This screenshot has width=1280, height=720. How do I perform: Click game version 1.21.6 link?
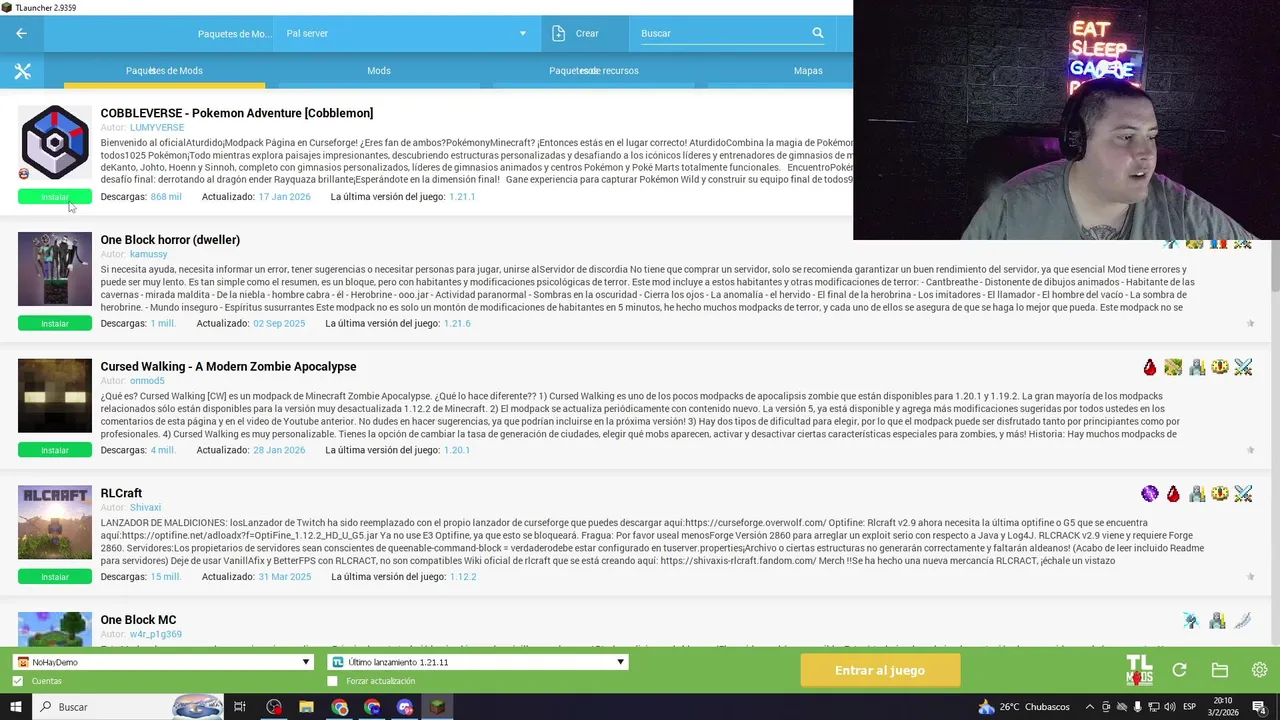[457, 324]
